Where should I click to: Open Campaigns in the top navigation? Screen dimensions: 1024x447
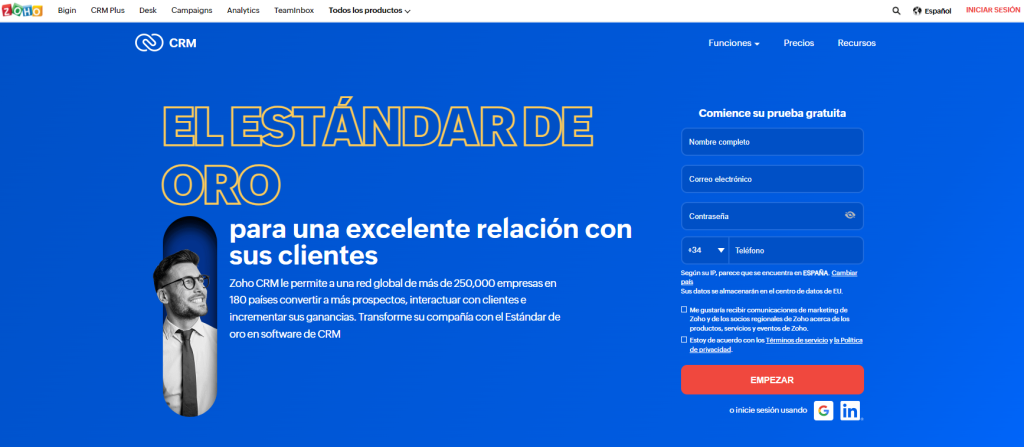click(x=192, y=10)
